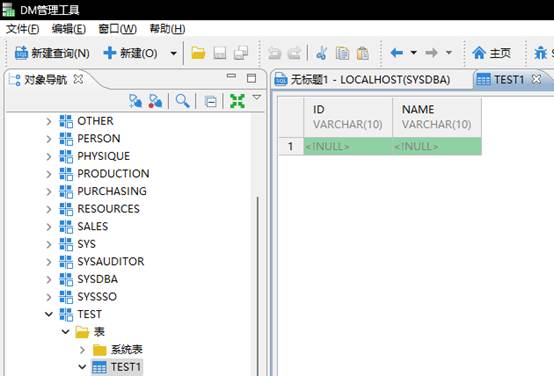Click the Save All toolbar icon
Screen dimensions: 554x376
241,53
